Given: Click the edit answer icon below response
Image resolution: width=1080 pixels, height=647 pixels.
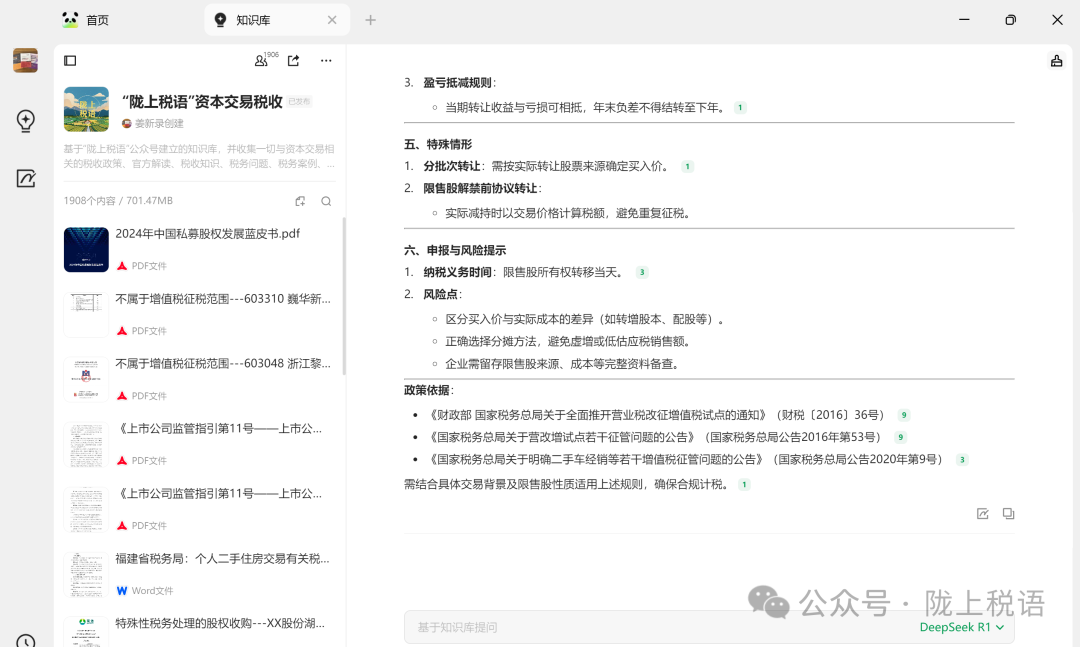Looking at the screenshot, I should 982,514.
